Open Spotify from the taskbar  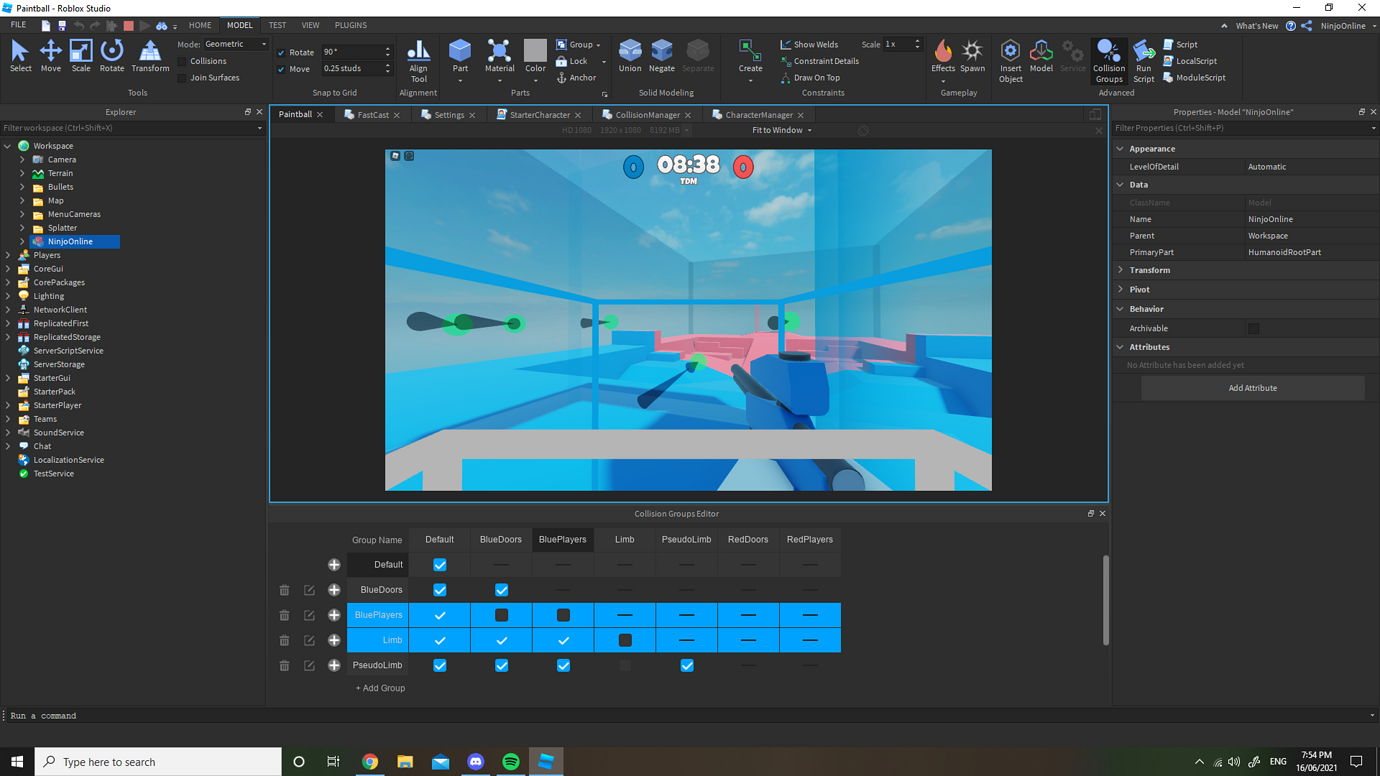pos(511,761)
